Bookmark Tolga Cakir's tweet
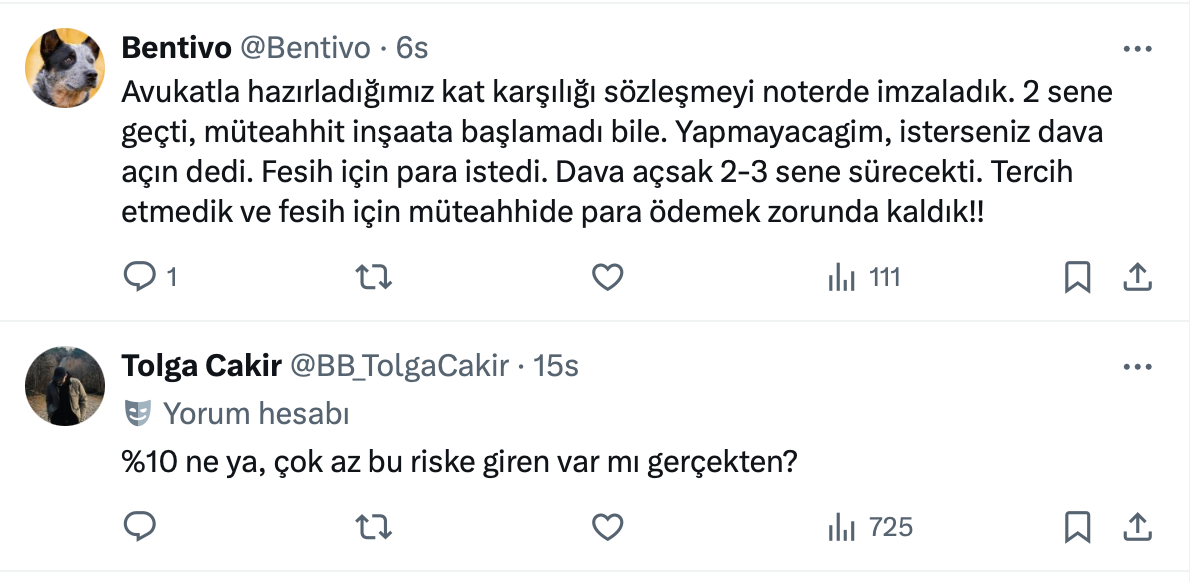 [1077, 526]
